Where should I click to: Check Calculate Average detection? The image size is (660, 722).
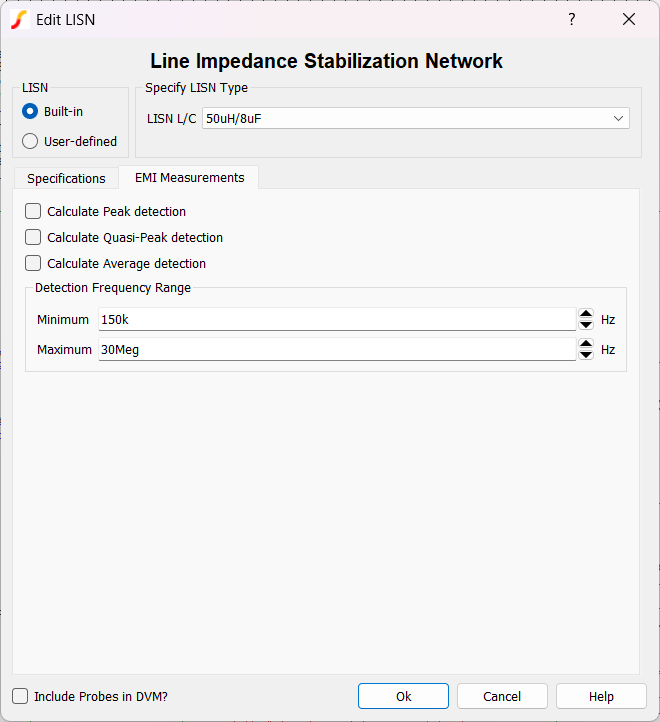(x=33, y=264)
